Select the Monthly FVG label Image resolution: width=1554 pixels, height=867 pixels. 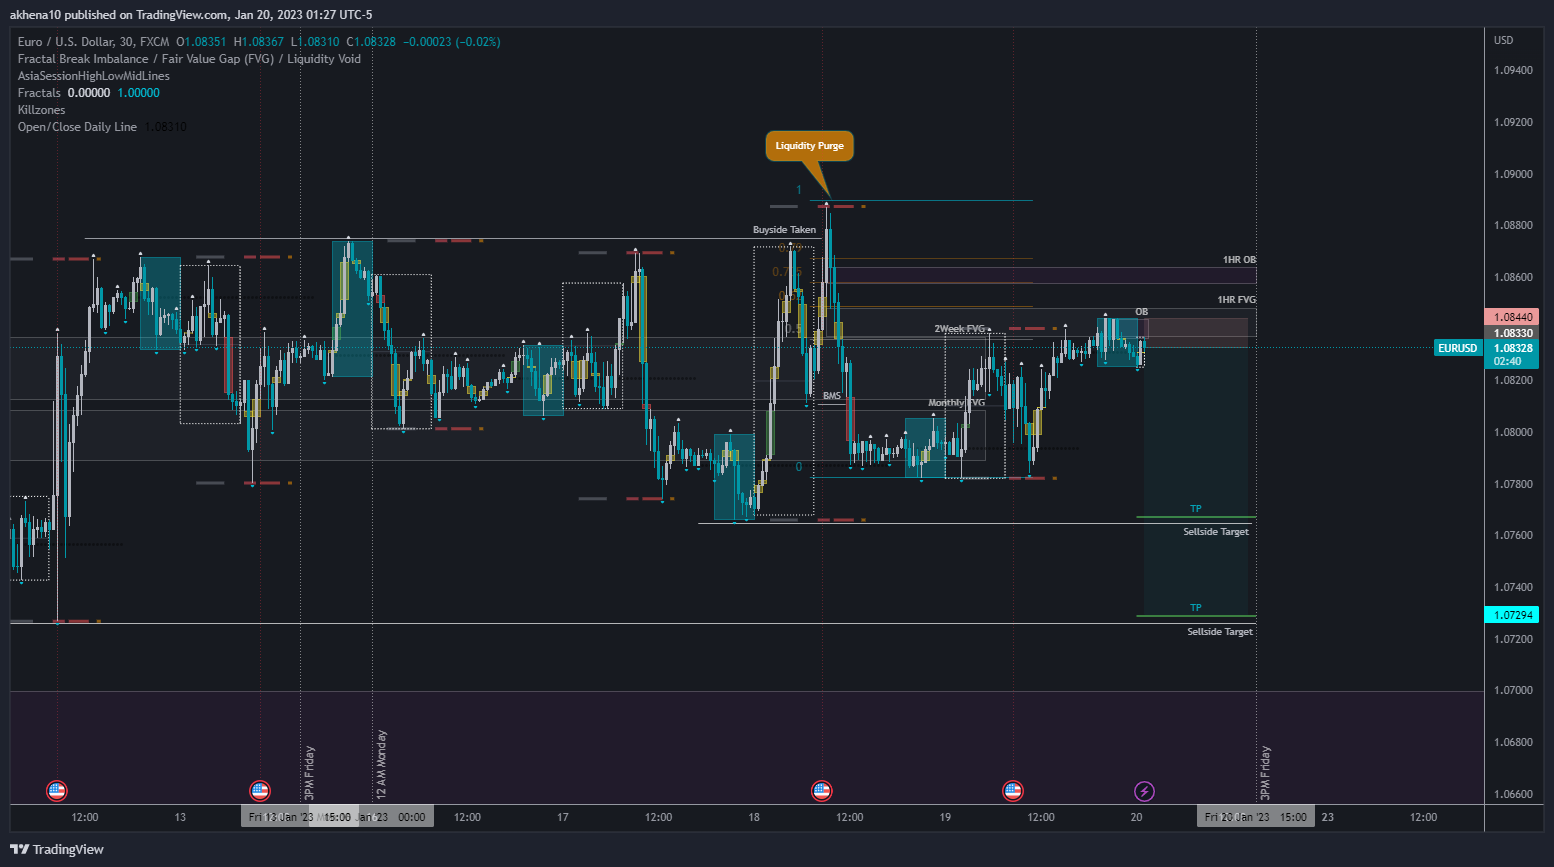(956, 403)
